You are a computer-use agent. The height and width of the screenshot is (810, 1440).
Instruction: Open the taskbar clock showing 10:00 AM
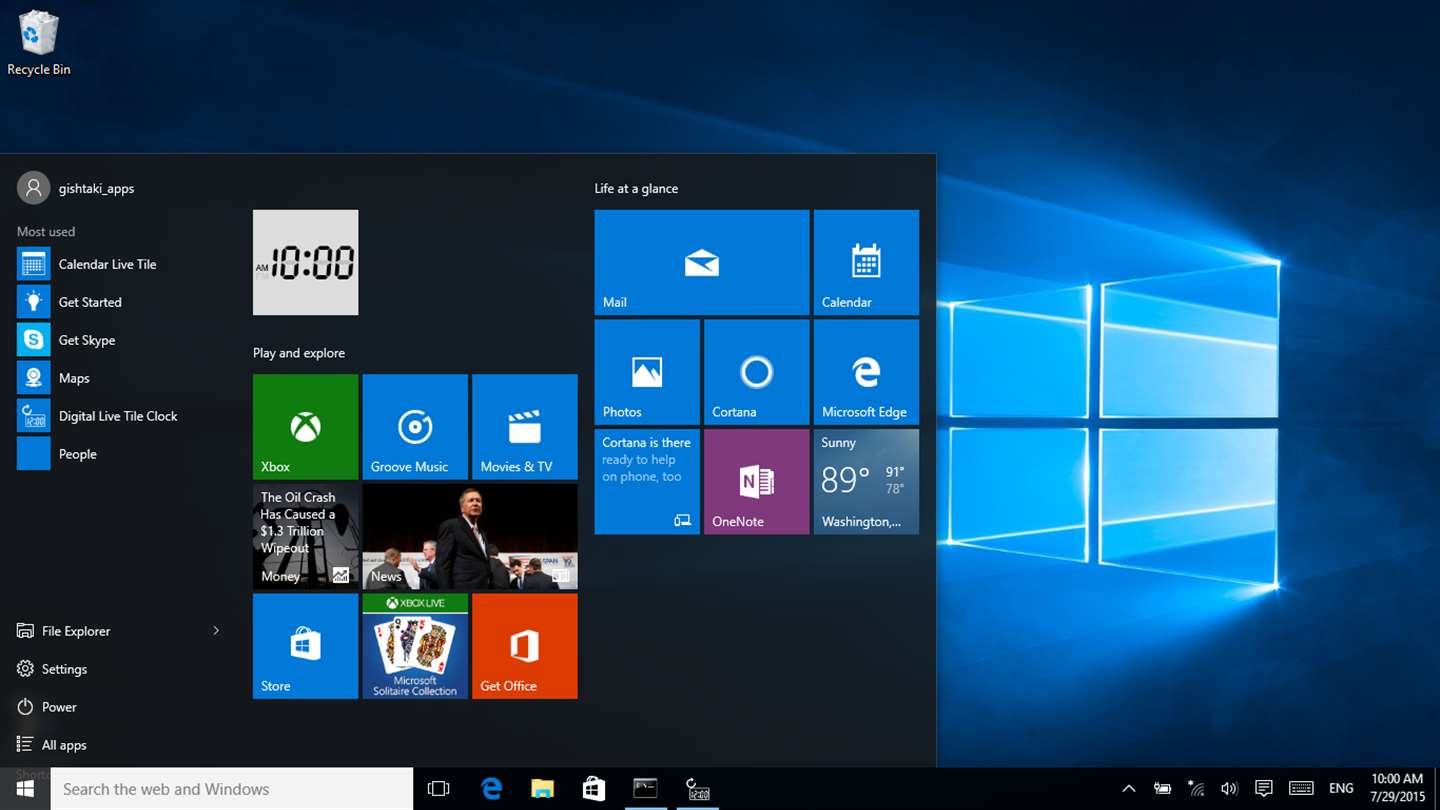pos(1397,789)
